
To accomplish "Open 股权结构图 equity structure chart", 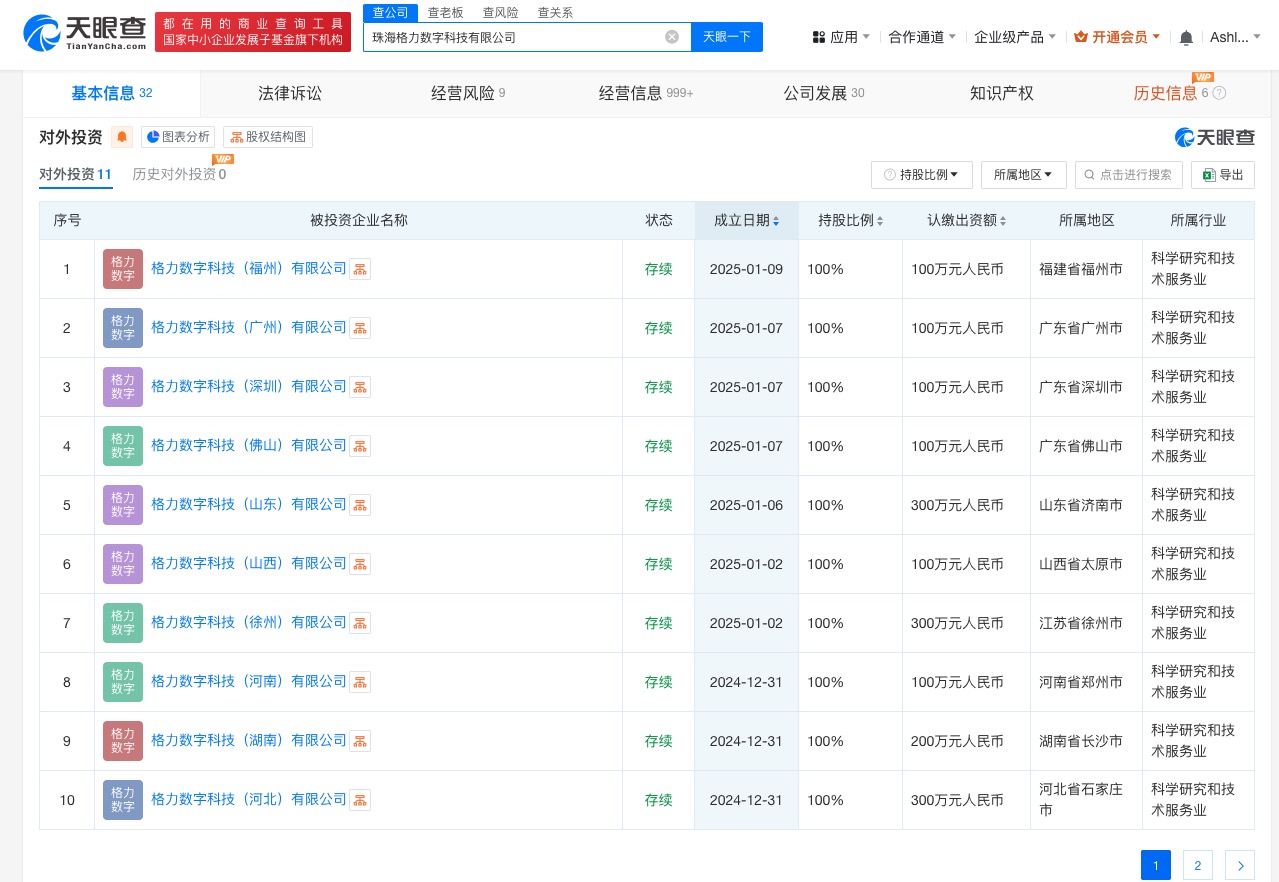I will (x=268, y=137).
